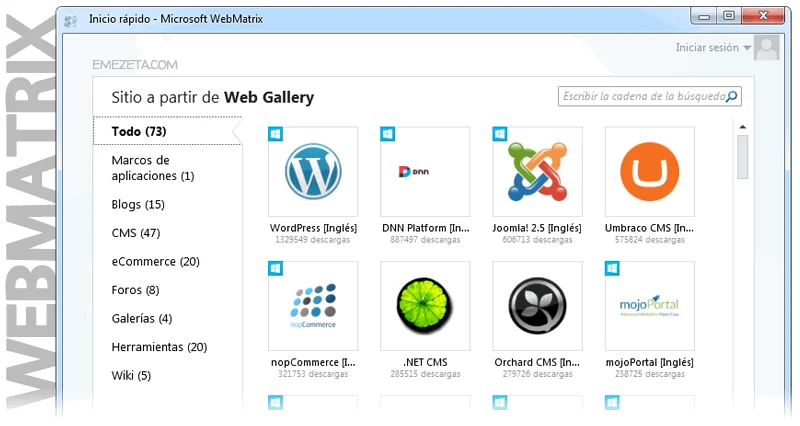Click the gallery scrollbar up arrow
This screenshot has height=426, width=800.
click(x=743, y=127)
